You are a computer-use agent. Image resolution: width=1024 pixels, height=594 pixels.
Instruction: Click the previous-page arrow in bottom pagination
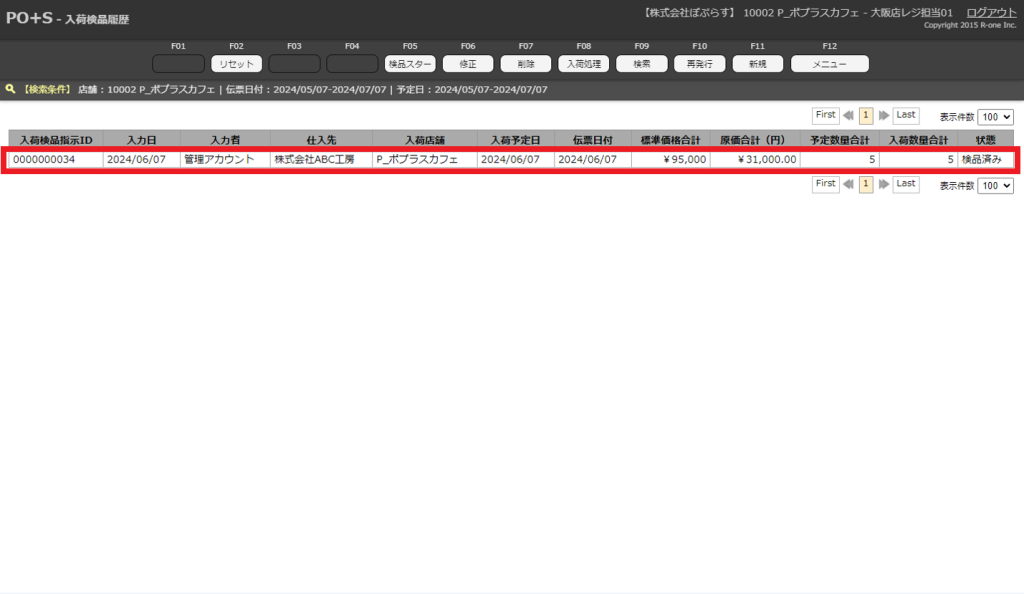click(848, 185)
